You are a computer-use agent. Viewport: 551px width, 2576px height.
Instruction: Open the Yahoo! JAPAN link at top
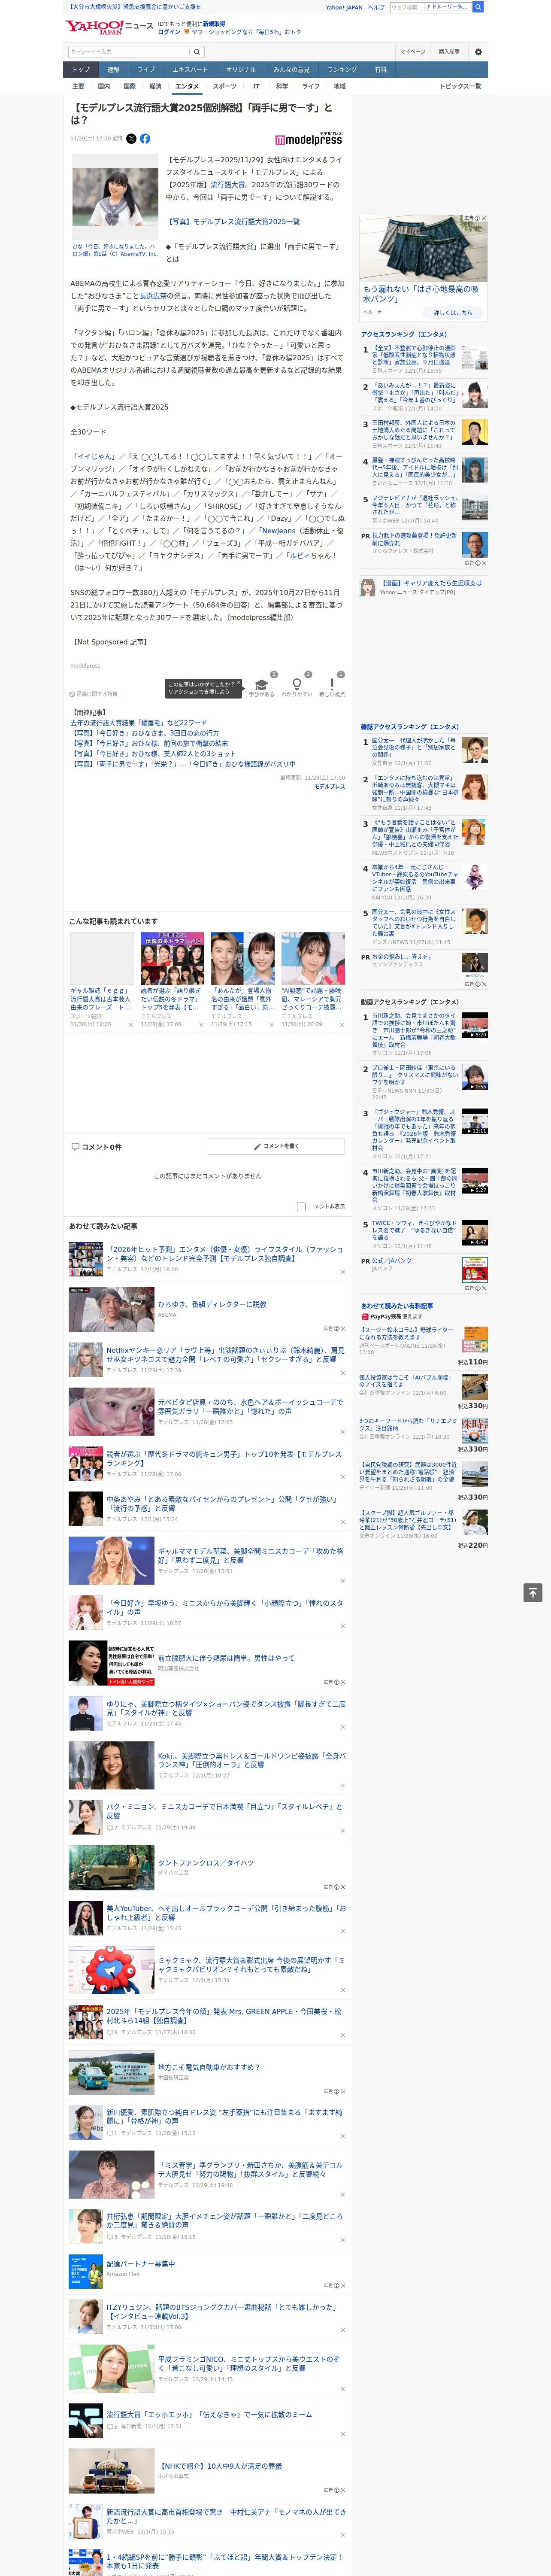[x=344, y=7]
